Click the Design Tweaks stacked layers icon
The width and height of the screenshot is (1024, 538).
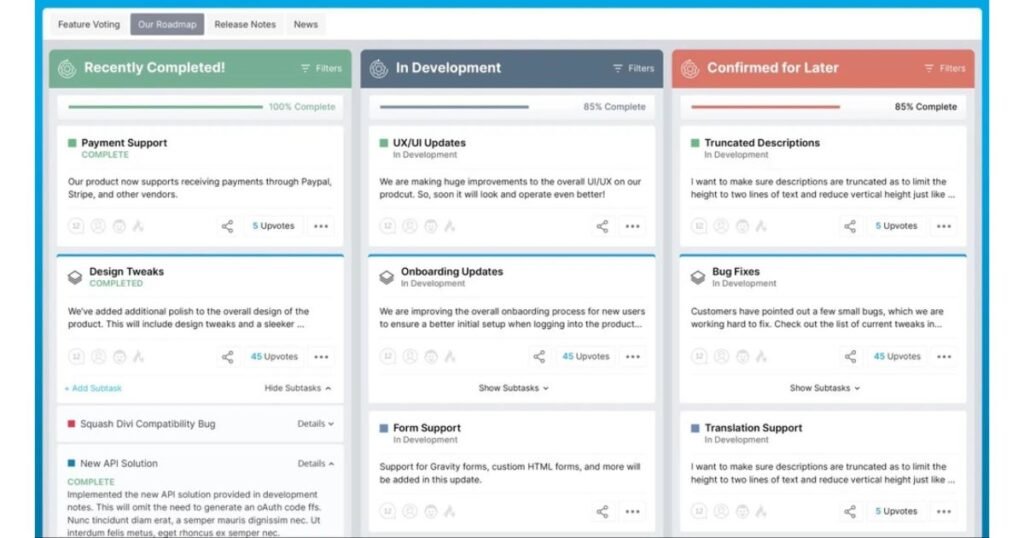tap(75, 277)
